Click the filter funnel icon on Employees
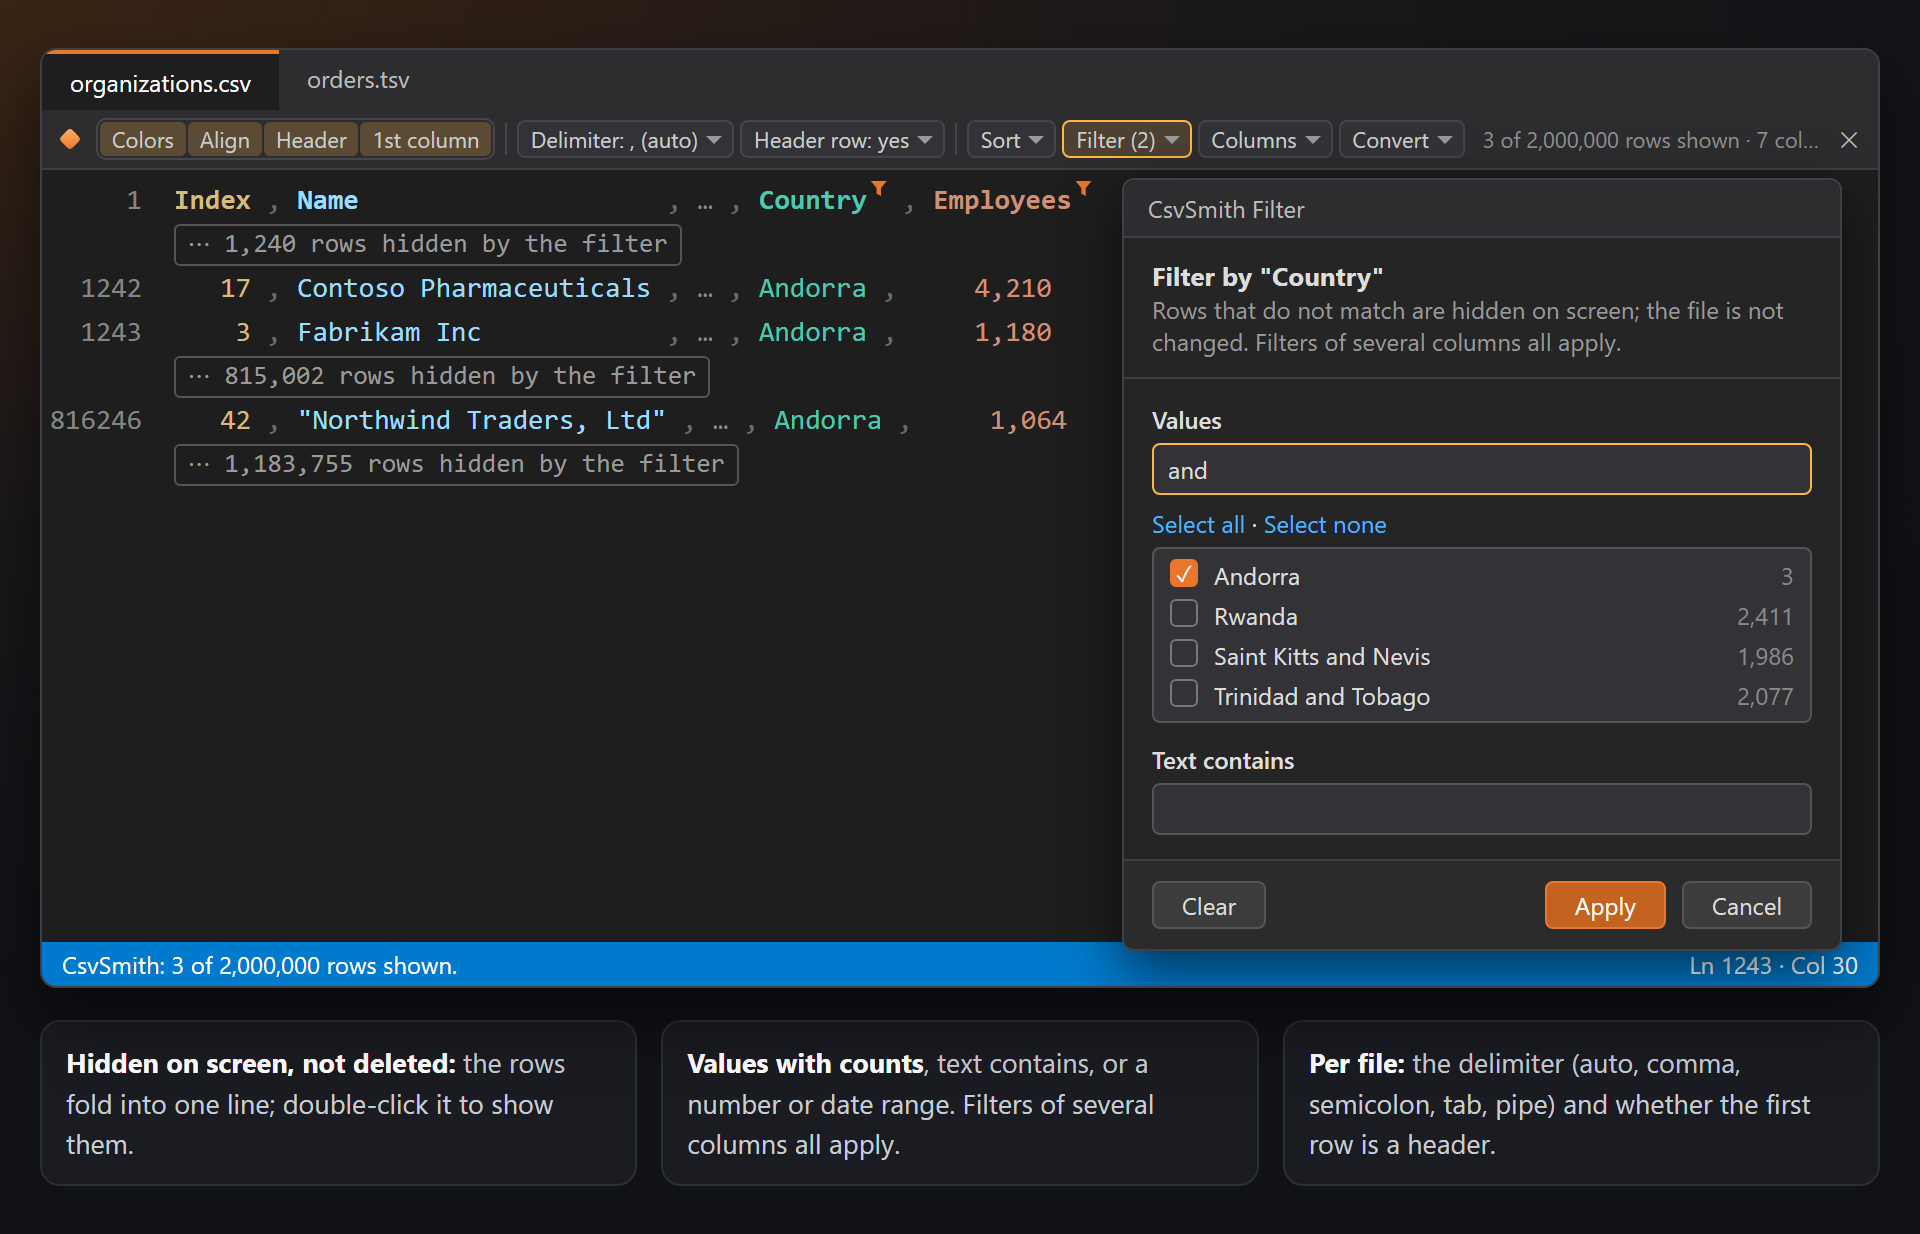Viewport: 1920px width, 1234px height. click(1083, 188)
